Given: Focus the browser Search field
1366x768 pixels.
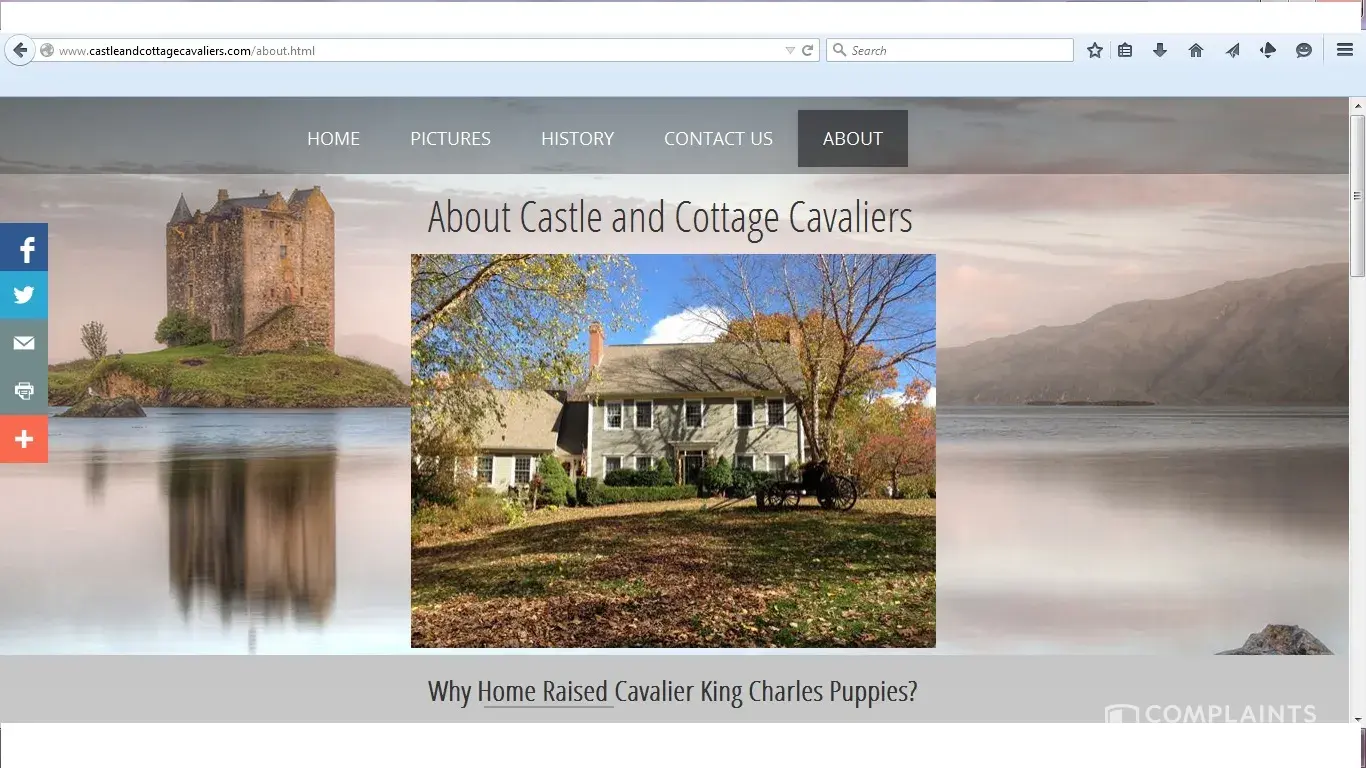Looking at the screenshot, I should click(950, 50).
